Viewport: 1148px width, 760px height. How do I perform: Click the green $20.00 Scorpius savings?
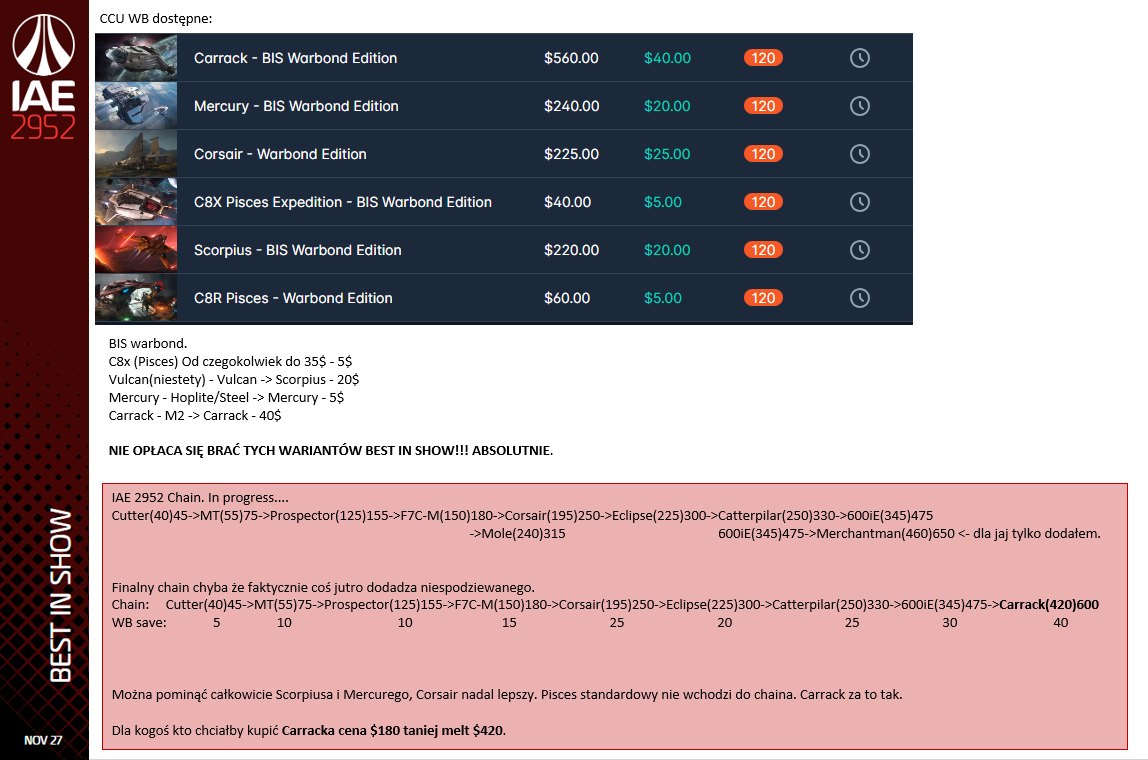point(667,250)
